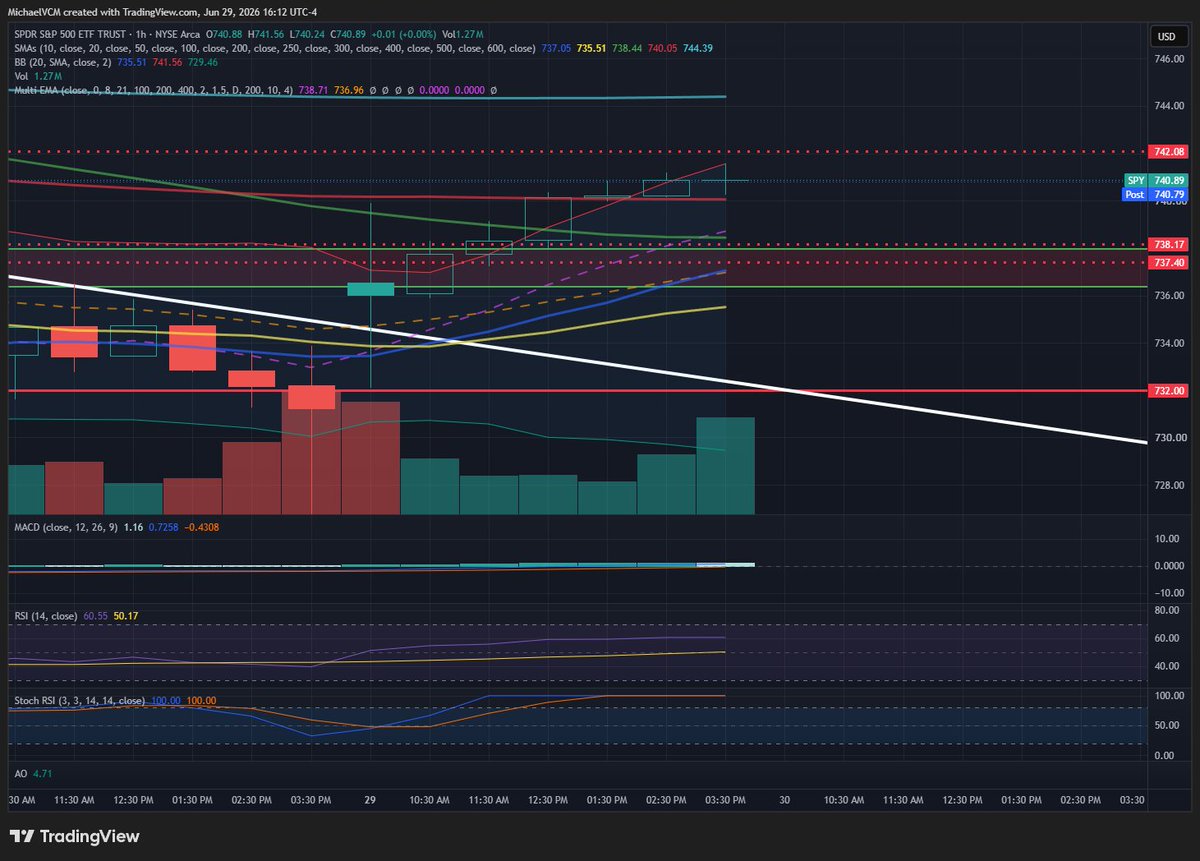The width and height of the screenshot is (1200, 861).
Task: Click the date label 30 on time axis
Action: click(x=785, y=800)
